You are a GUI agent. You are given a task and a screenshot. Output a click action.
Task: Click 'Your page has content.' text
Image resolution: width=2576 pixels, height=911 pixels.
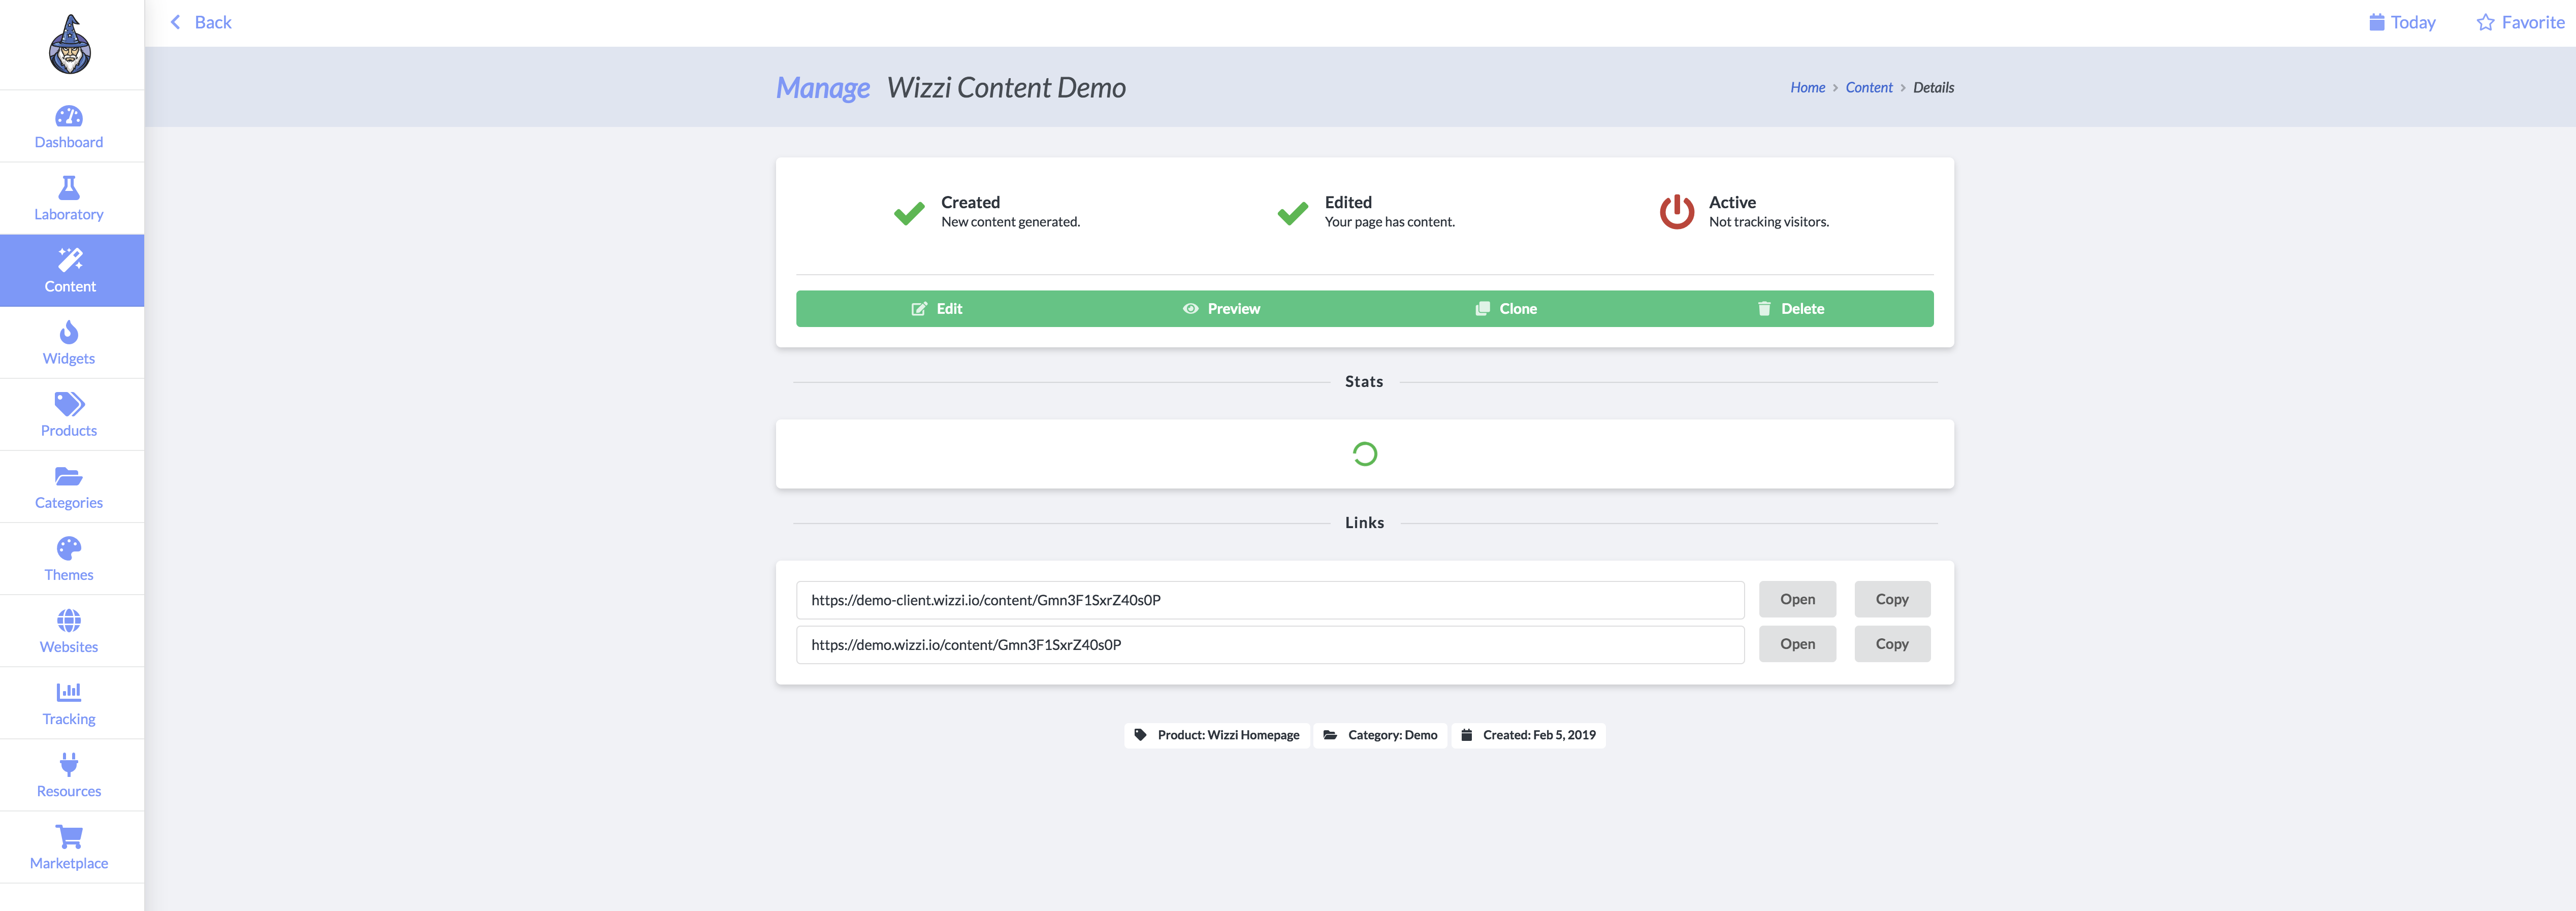(1390, 222)
